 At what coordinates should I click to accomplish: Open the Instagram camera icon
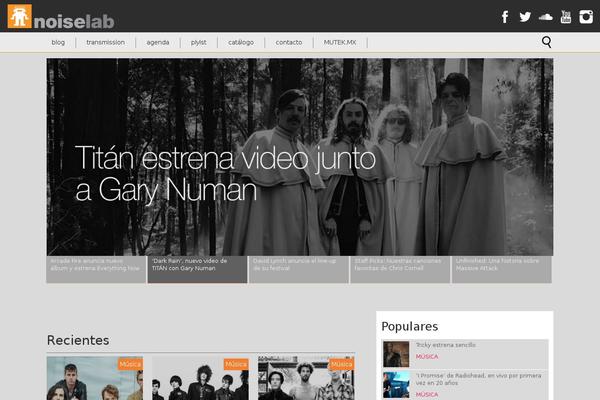pyautogui.click(x=586, y=17)
